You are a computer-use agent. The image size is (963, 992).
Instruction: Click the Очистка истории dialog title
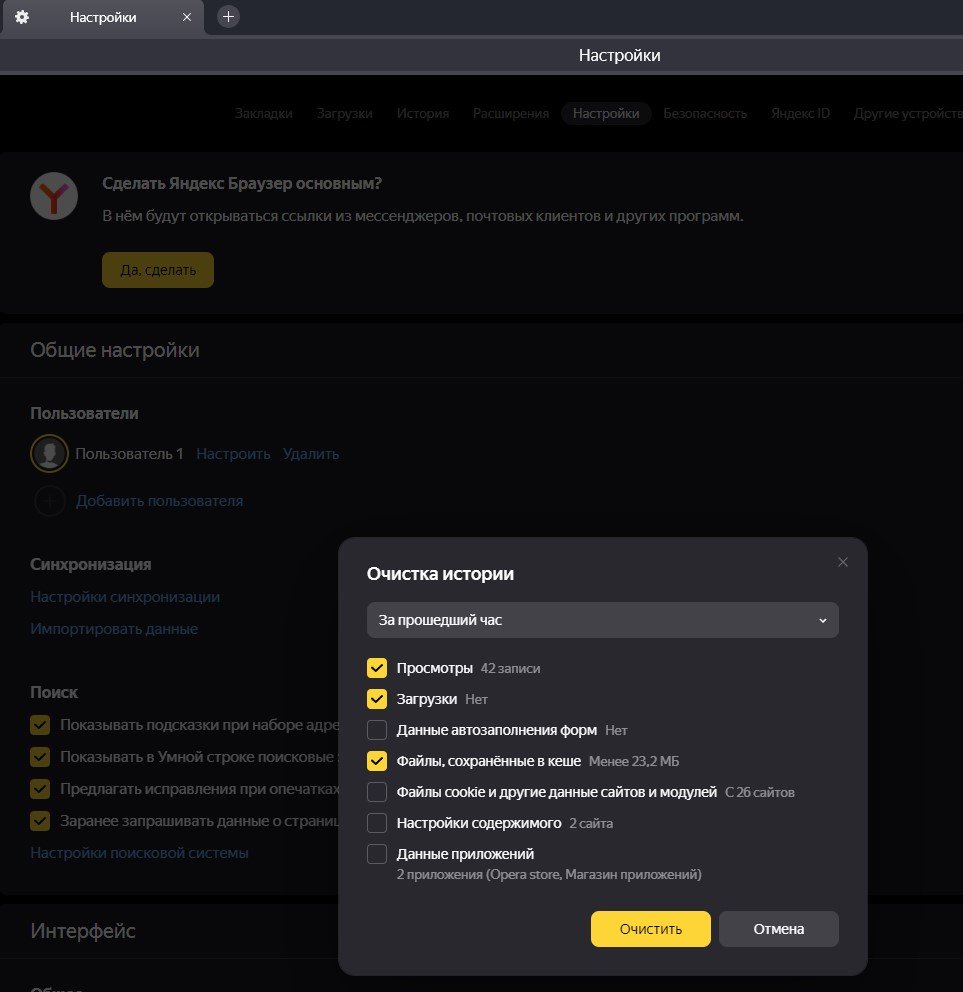coord(440,574)
